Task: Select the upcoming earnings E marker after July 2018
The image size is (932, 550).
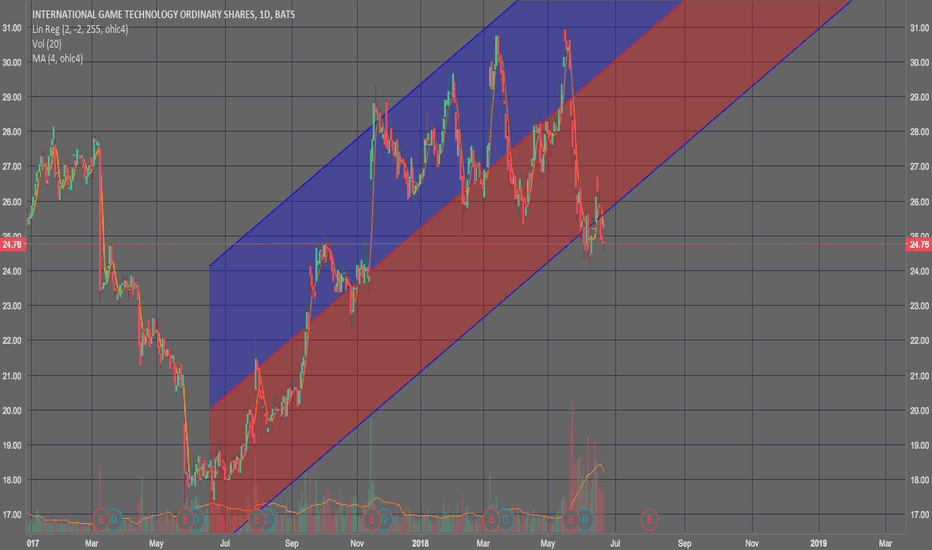Action: [x=649, y=520]
